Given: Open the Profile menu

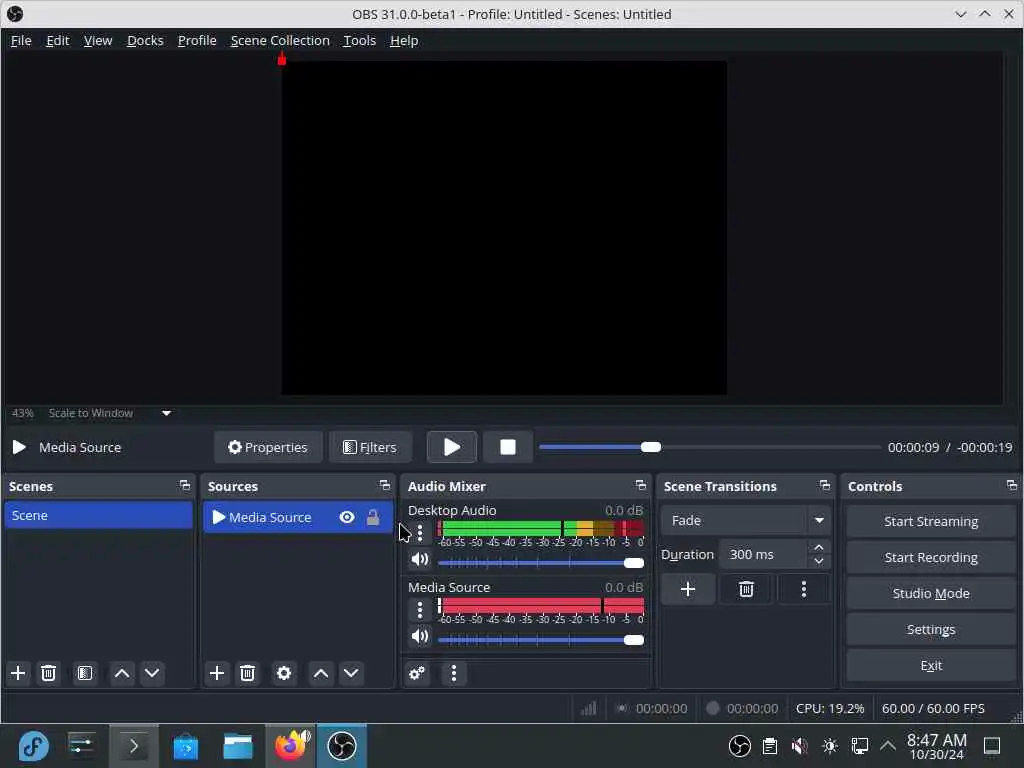Looking at the screenshot, I should [x=197, y=40].
